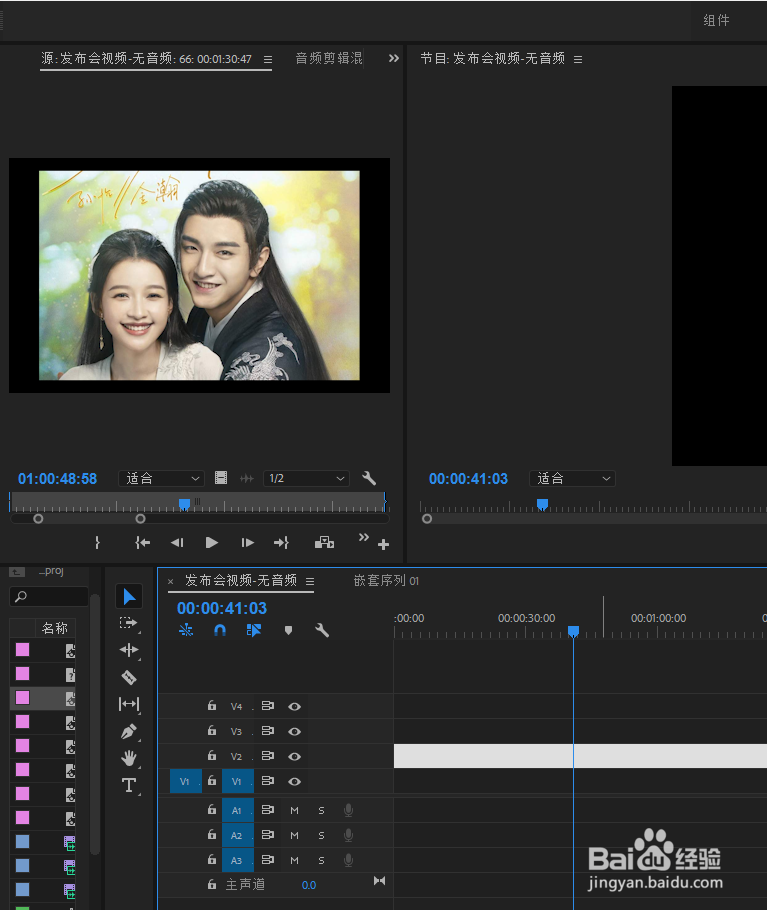Toggle V1 source patching button
Viewport: 767px width, 910px height.
pos(186,781)
